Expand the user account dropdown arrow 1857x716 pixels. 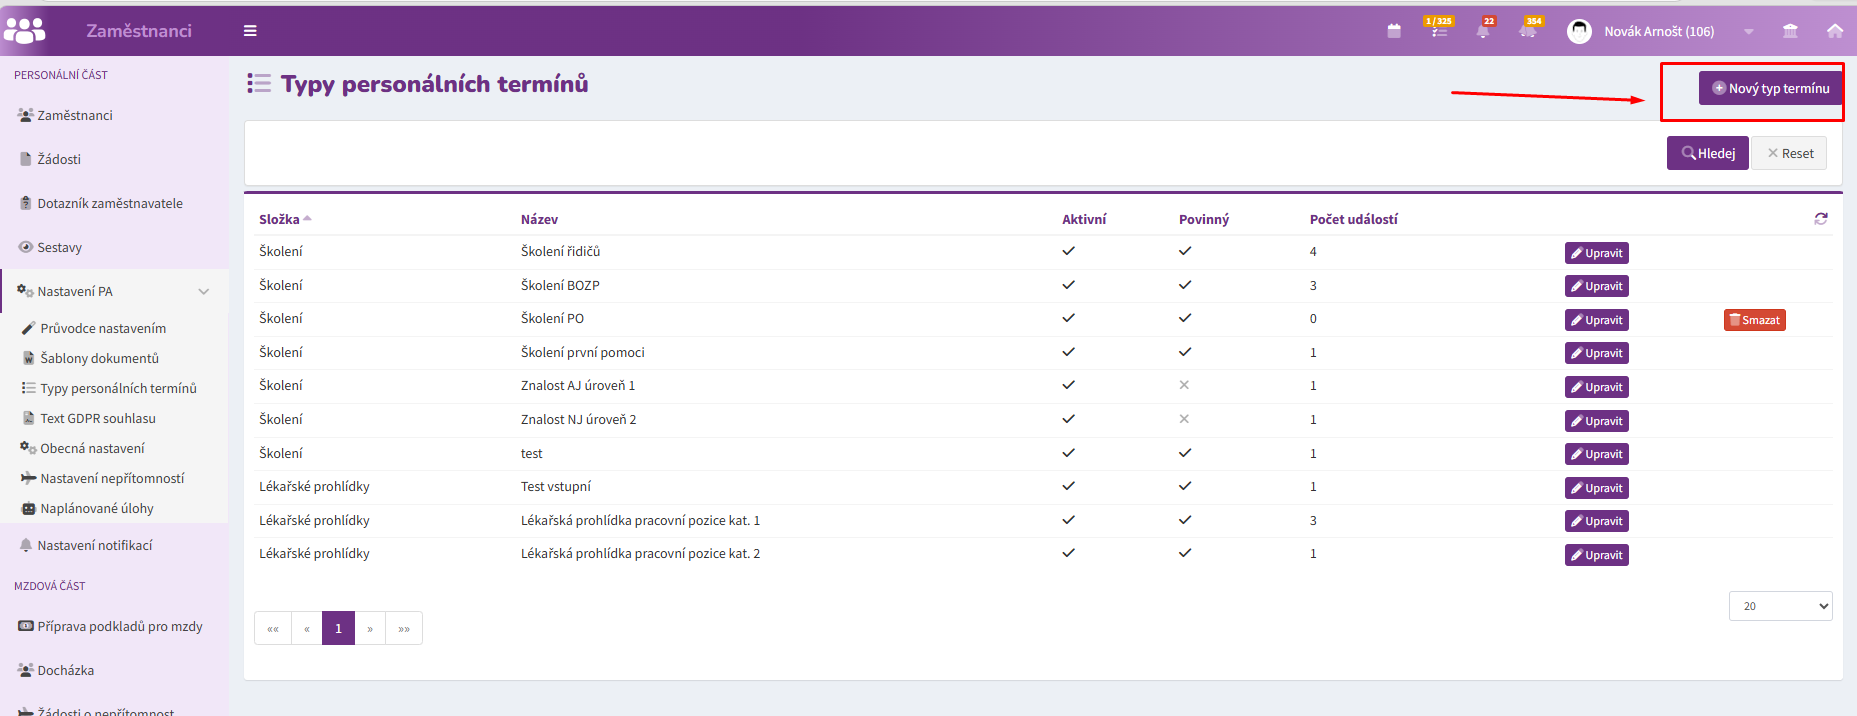1748,32
